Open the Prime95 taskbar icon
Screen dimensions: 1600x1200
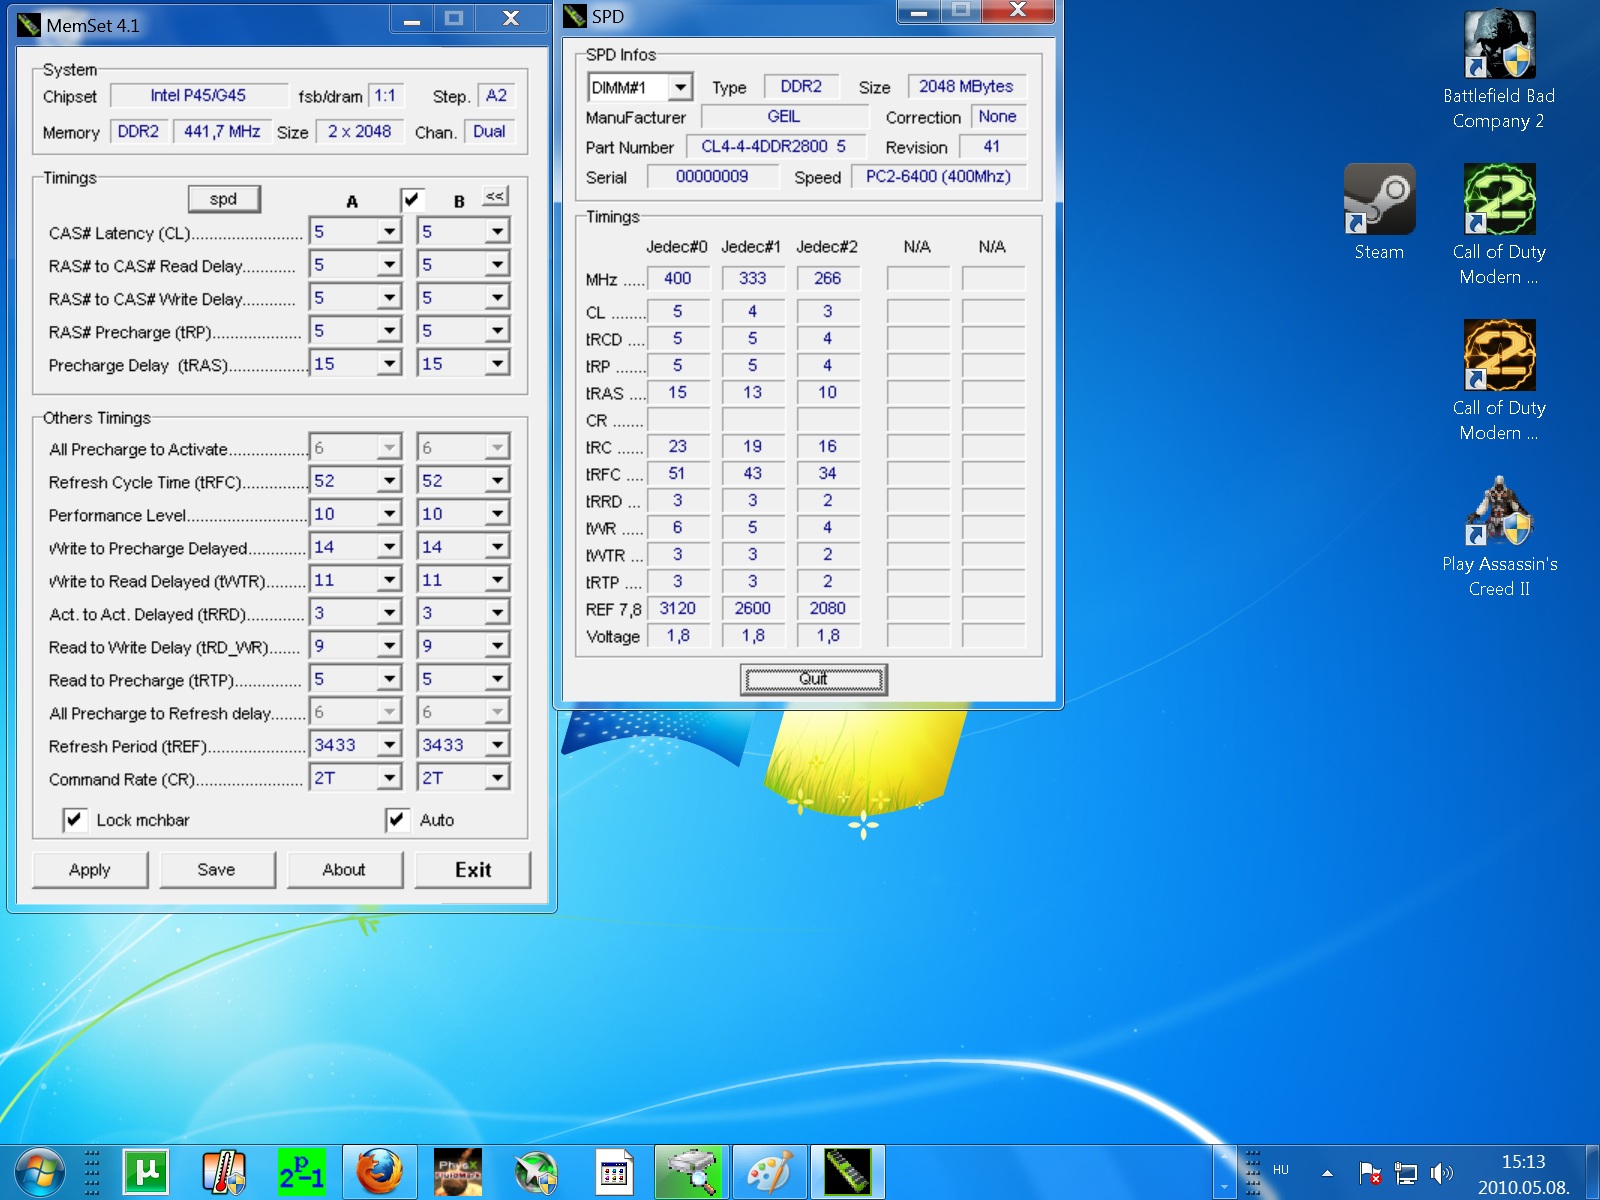coord(301,1172)
